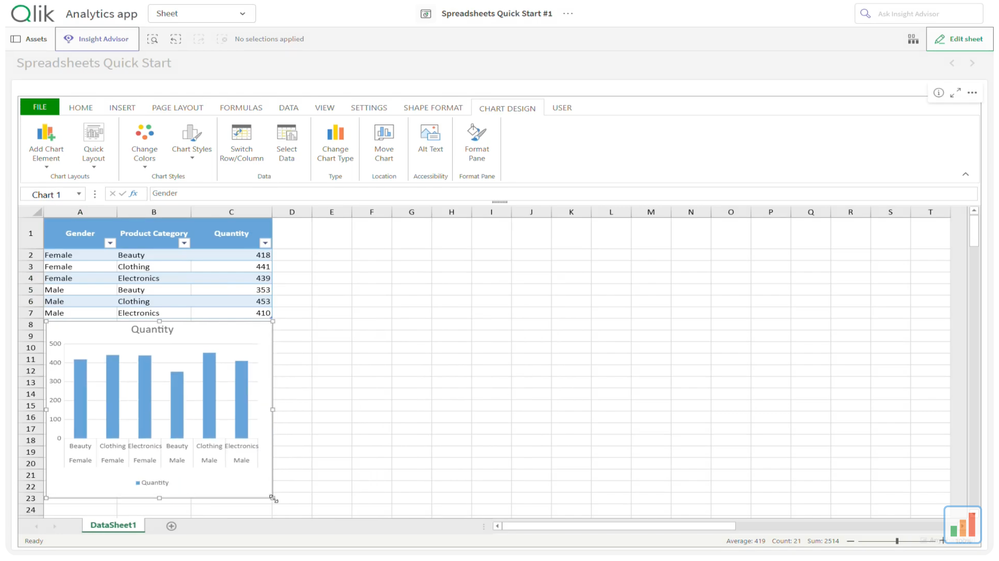Expand the spreadsheet to full screen

click(955, 93)
